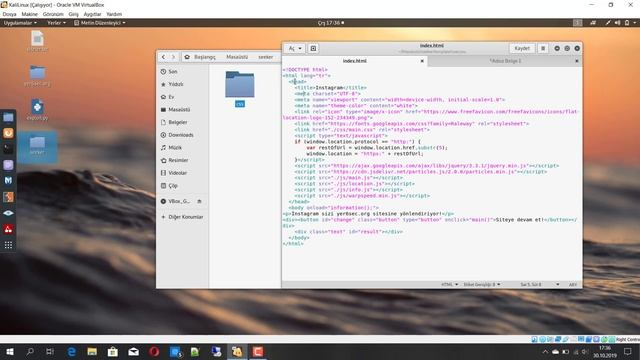
Task: Open Task View on the Windows taskbar
Action: 50,351
